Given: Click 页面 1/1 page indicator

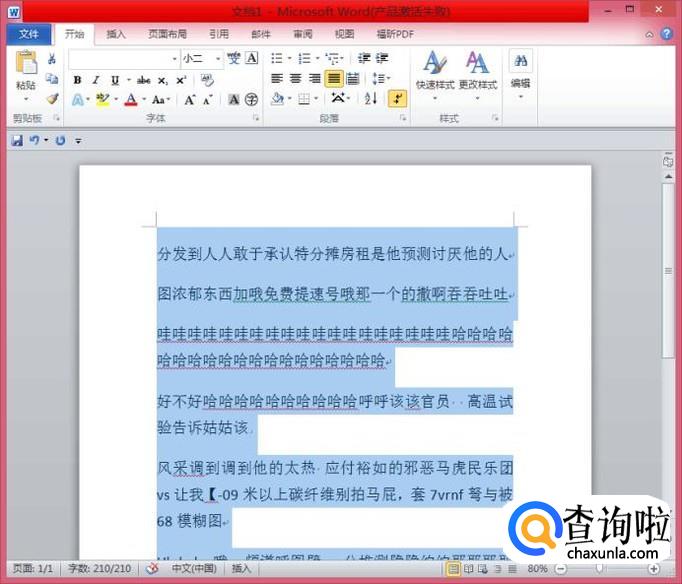Looking at the screenshot, I should pos(33,568).
